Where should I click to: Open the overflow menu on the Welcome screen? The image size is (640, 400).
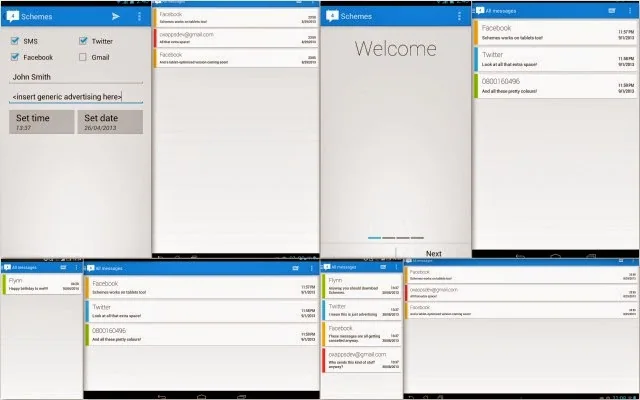point(459,16)
